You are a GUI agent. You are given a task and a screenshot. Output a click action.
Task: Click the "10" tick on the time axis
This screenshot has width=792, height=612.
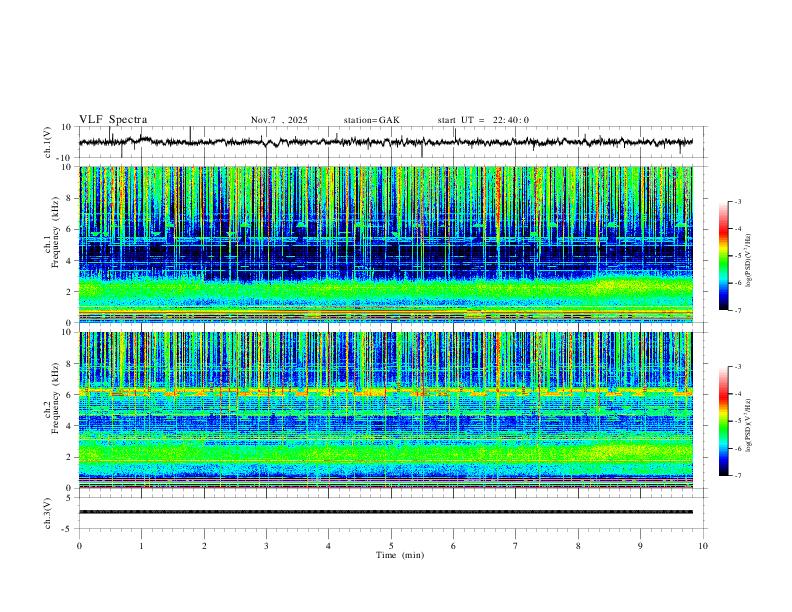click(703, 545)
